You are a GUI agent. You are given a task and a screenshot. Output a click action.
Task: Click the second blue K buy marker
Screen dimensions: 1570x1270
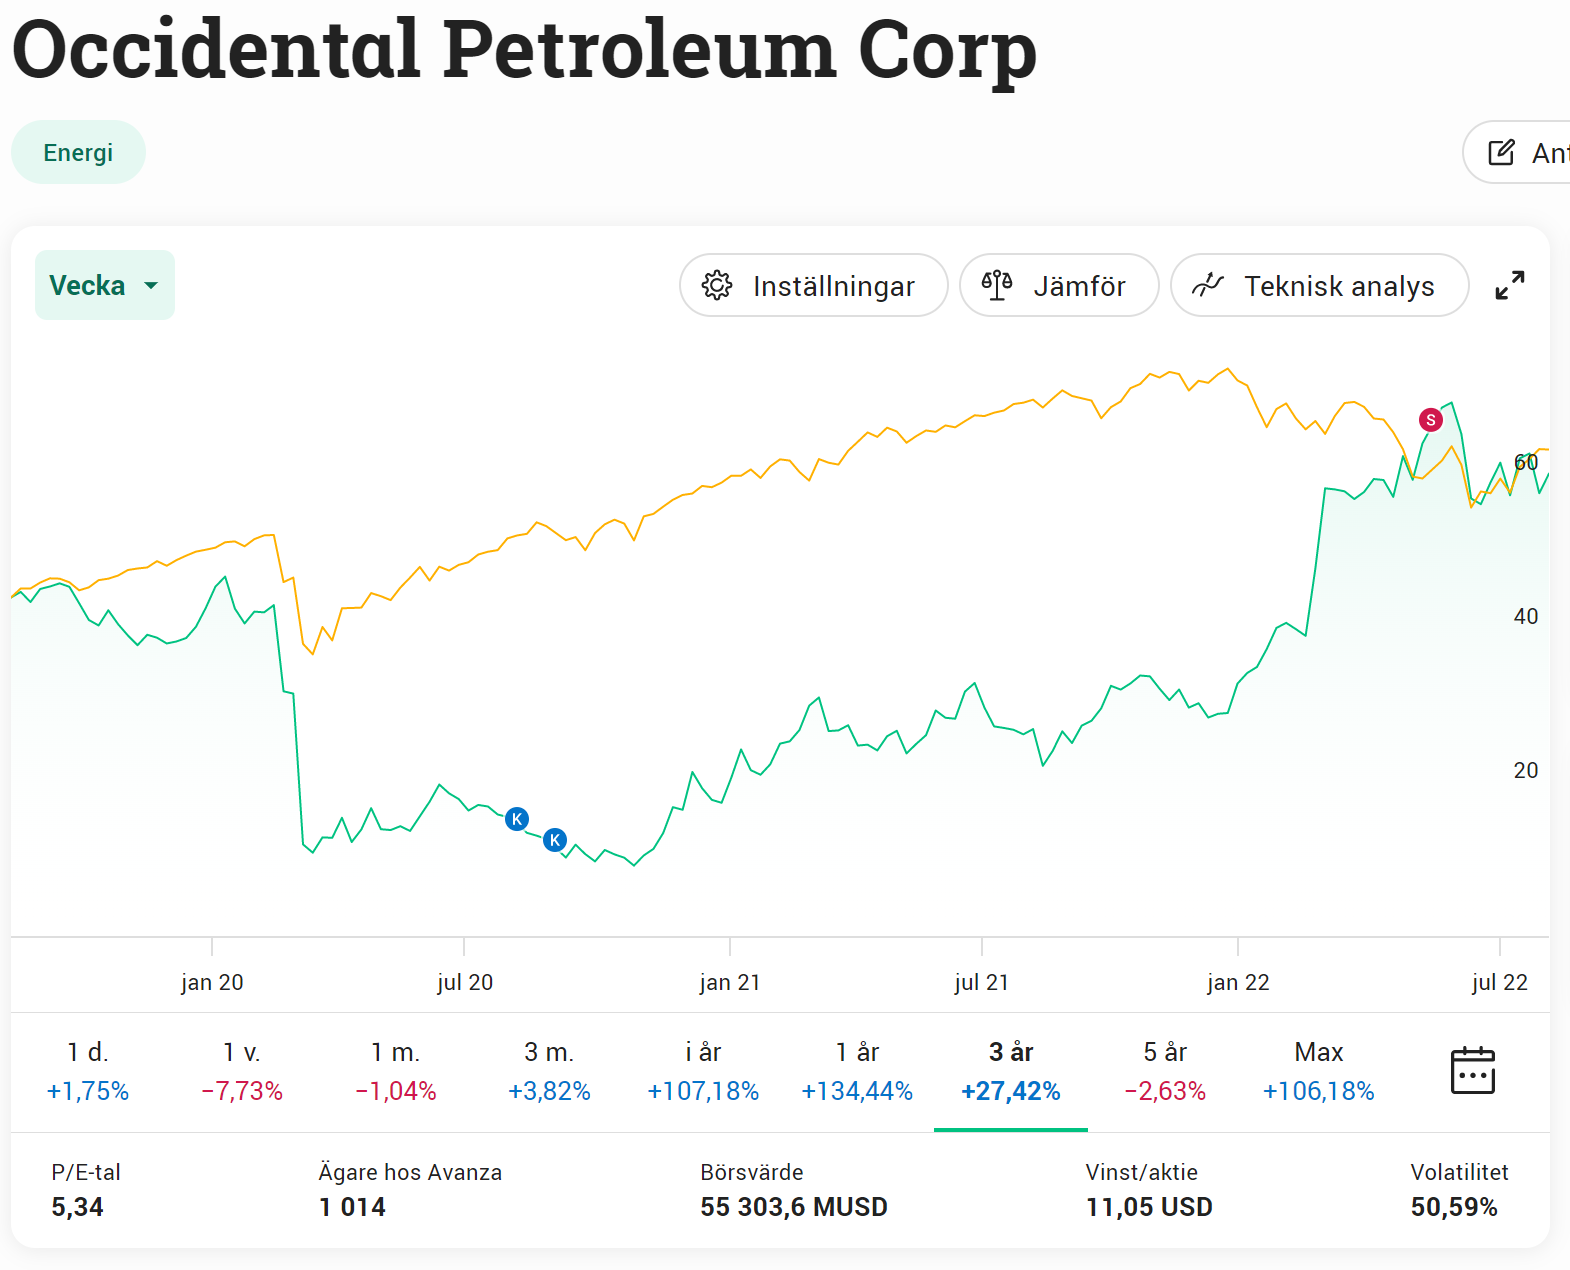click(555, 840)
